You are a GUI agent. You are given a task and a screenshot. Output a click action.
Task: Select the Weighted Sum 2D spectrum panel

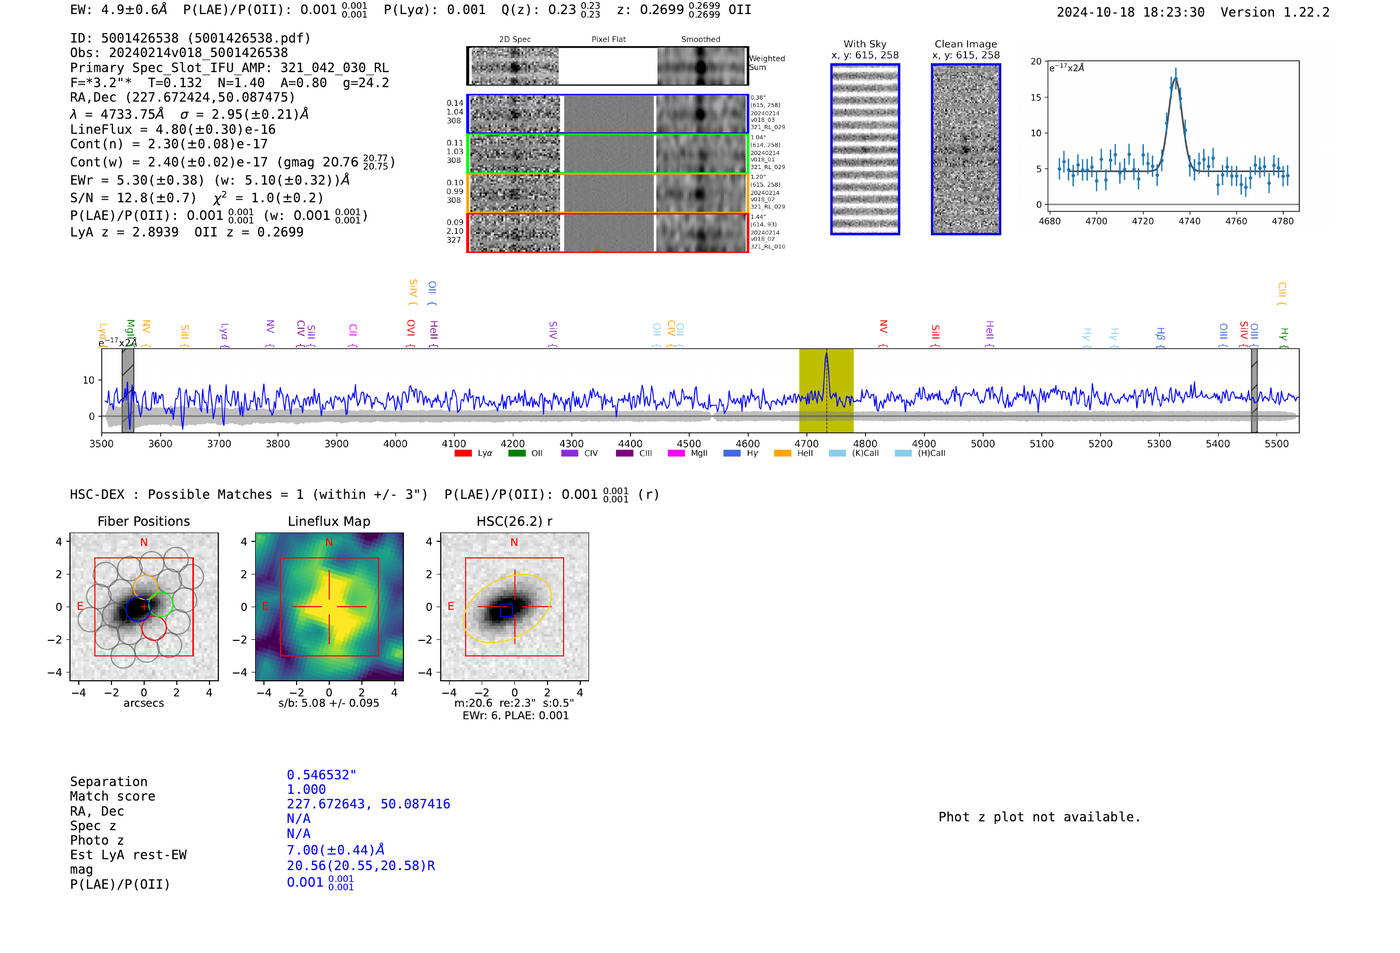pyautogui.click(x=607, y=66)
